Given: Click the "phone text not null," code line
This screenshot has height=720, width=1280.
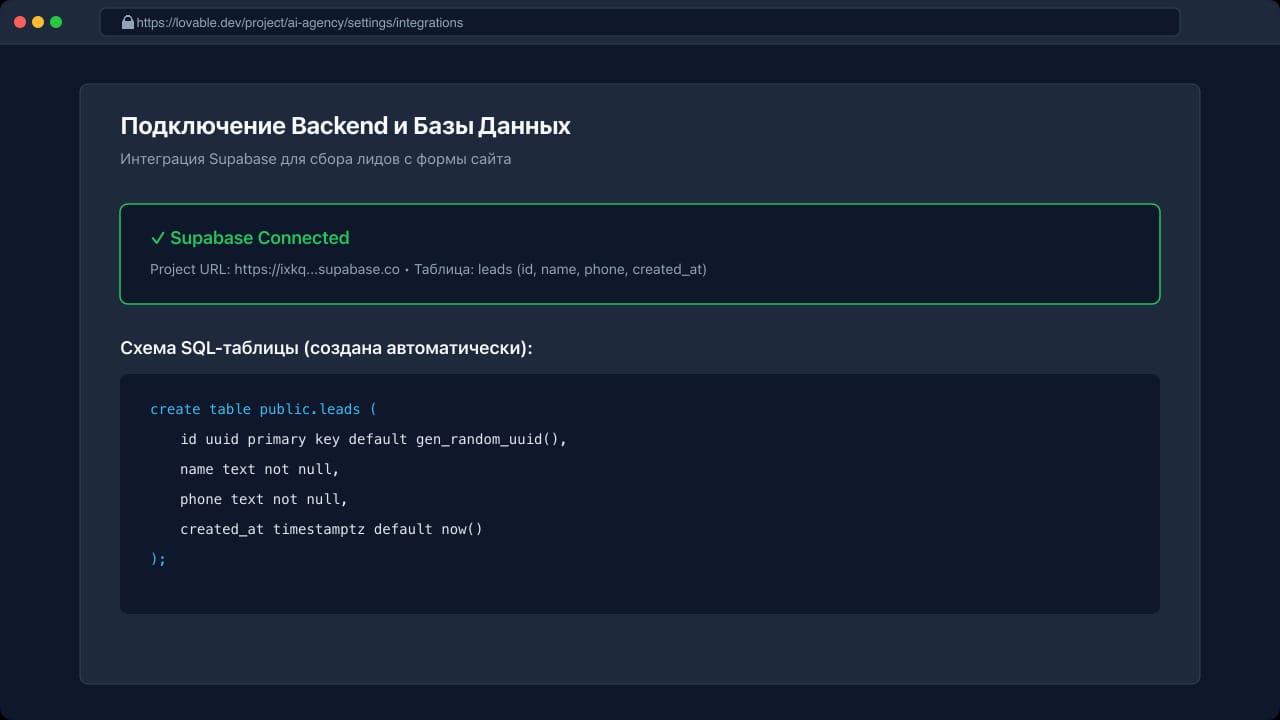Looking at the screenshot, I should click(x=264, y=499).
